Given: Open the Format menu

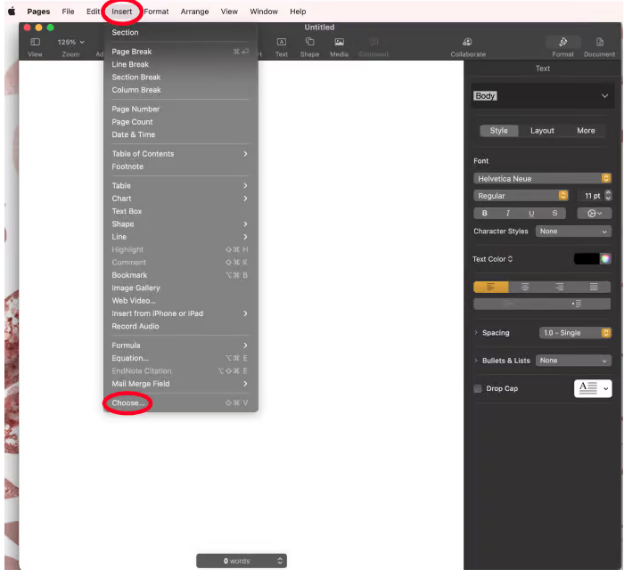Looking at the screenshot, I should pyautogui.click(x=156, y=12).
